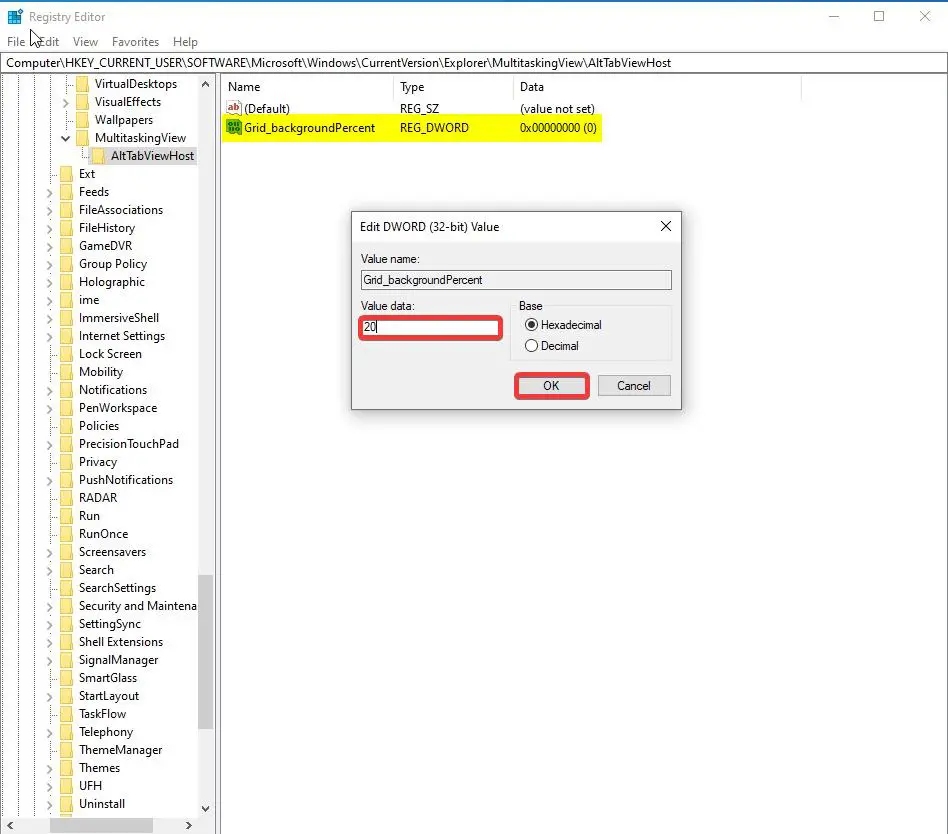Expand the GameDVR key
Viewport: 948px width, 834px height.
pyautogui.click(x=50, y=247)
